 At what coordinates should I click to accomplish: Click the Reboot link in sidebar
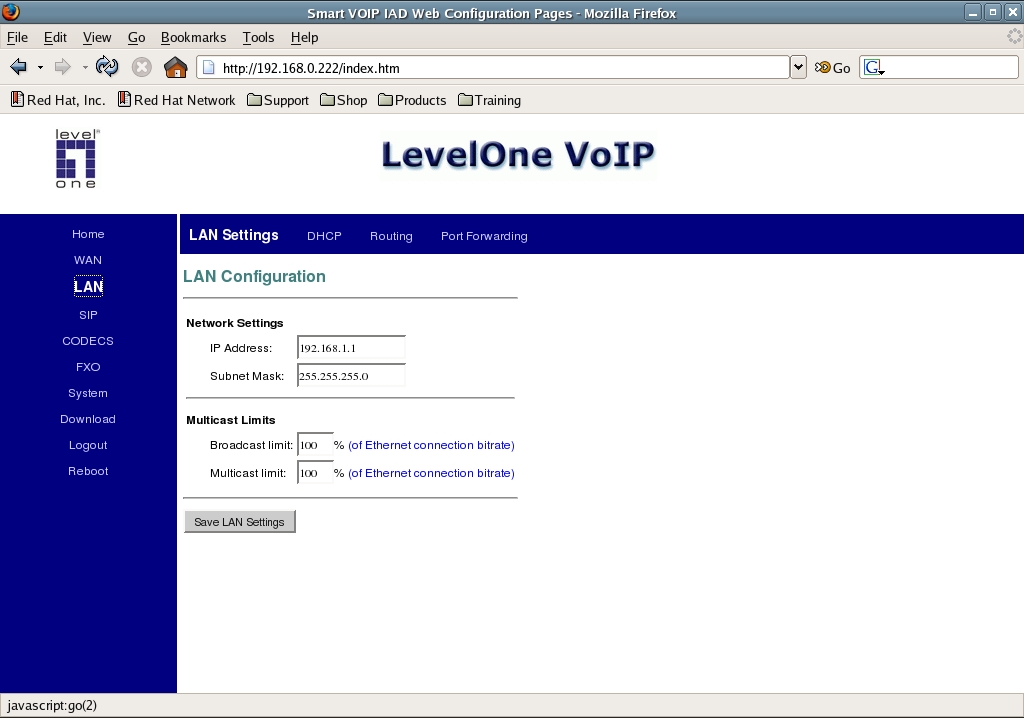88,471
